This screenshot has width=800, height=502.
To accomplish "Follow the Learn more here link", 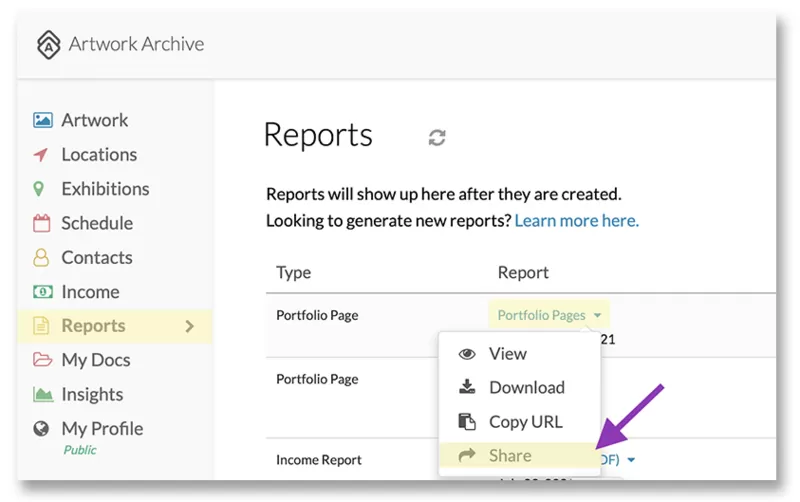I will click(x=577, y=220).
